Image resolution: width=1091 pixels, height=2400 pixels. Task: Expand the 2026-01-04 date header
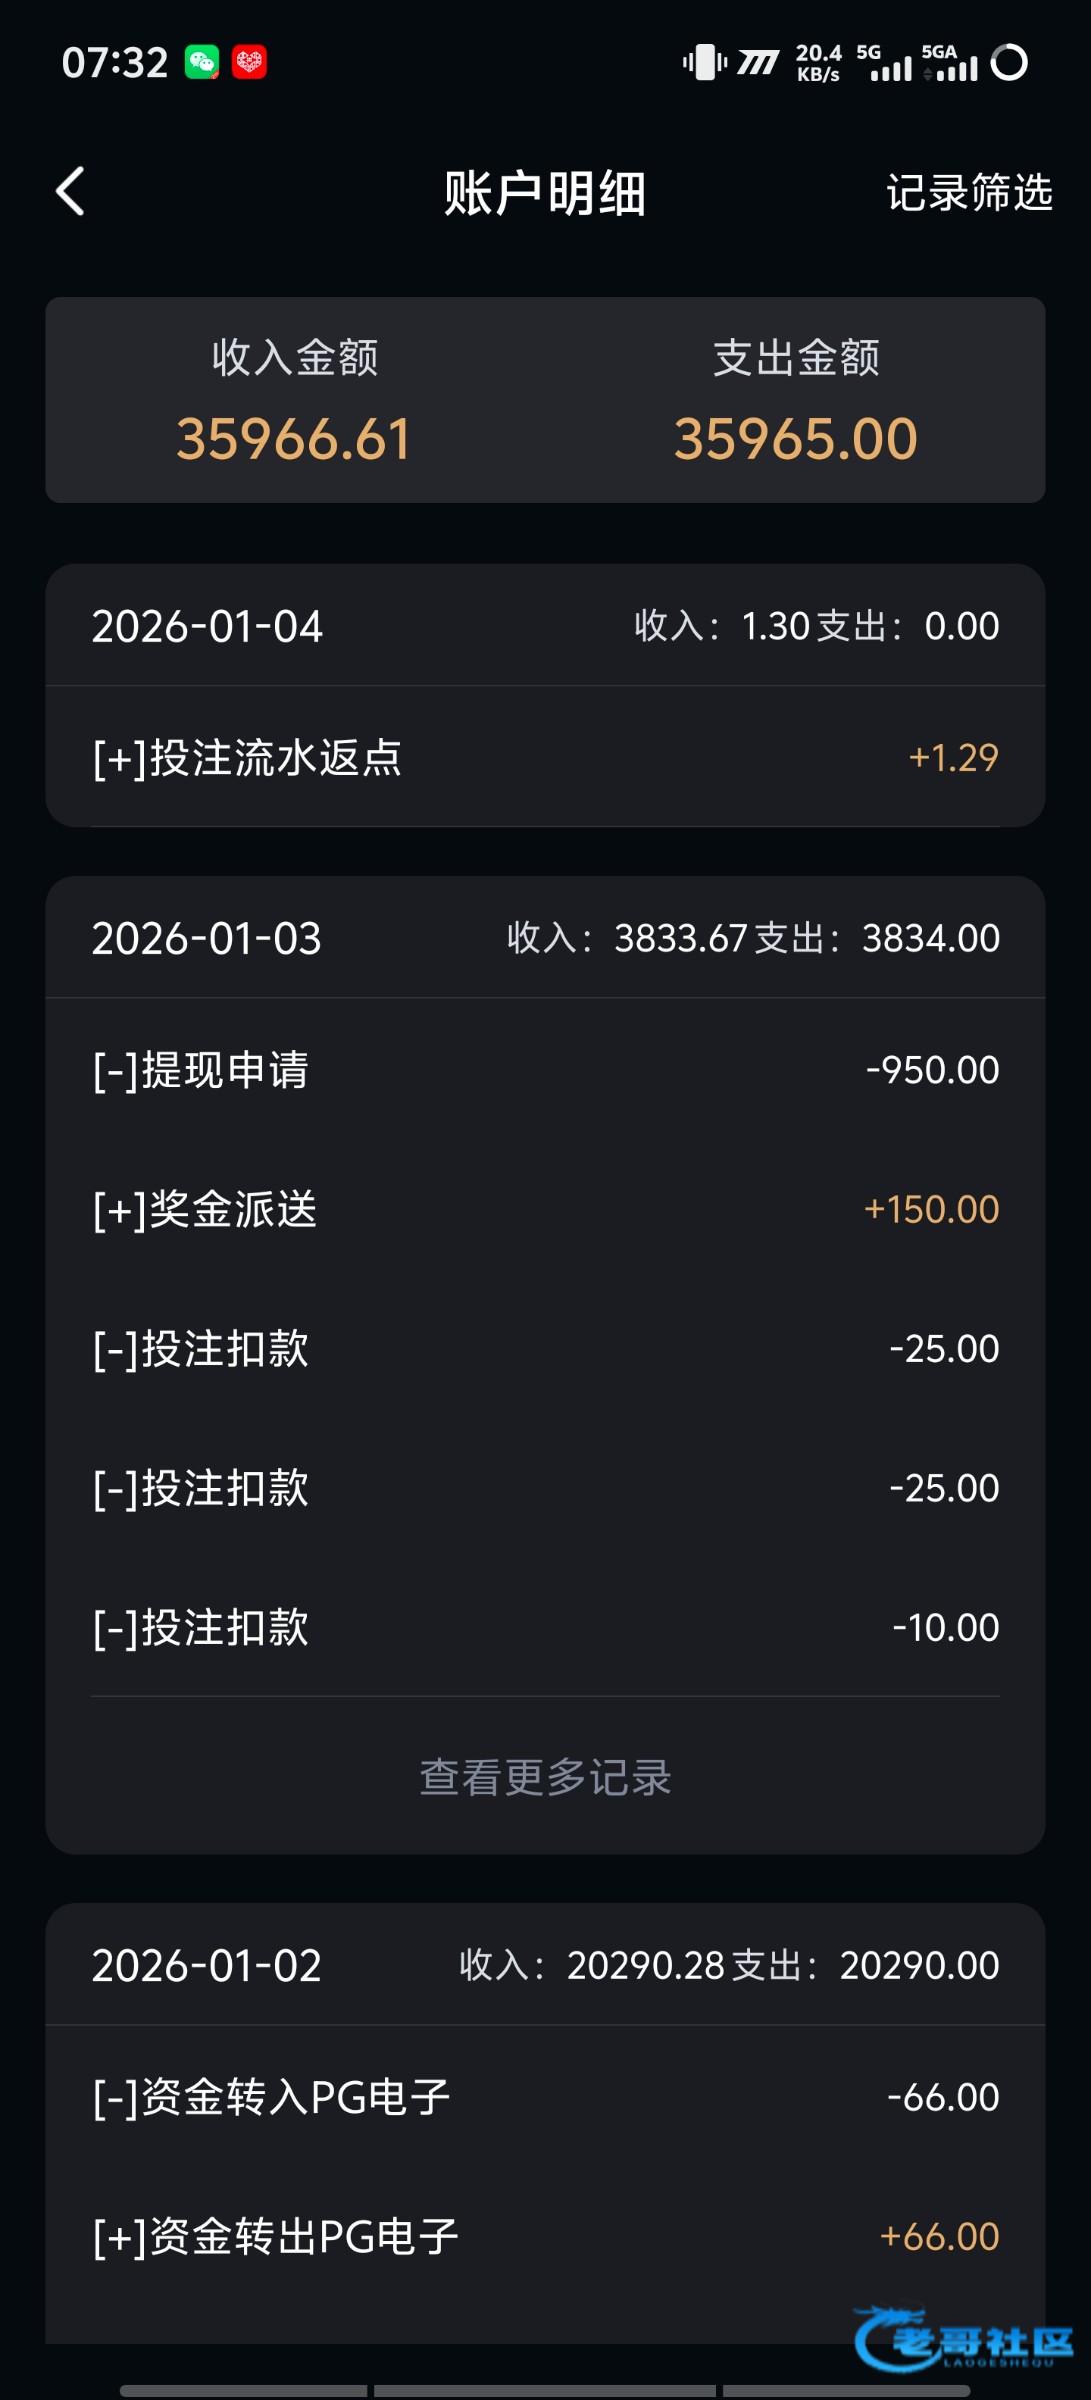545,626
